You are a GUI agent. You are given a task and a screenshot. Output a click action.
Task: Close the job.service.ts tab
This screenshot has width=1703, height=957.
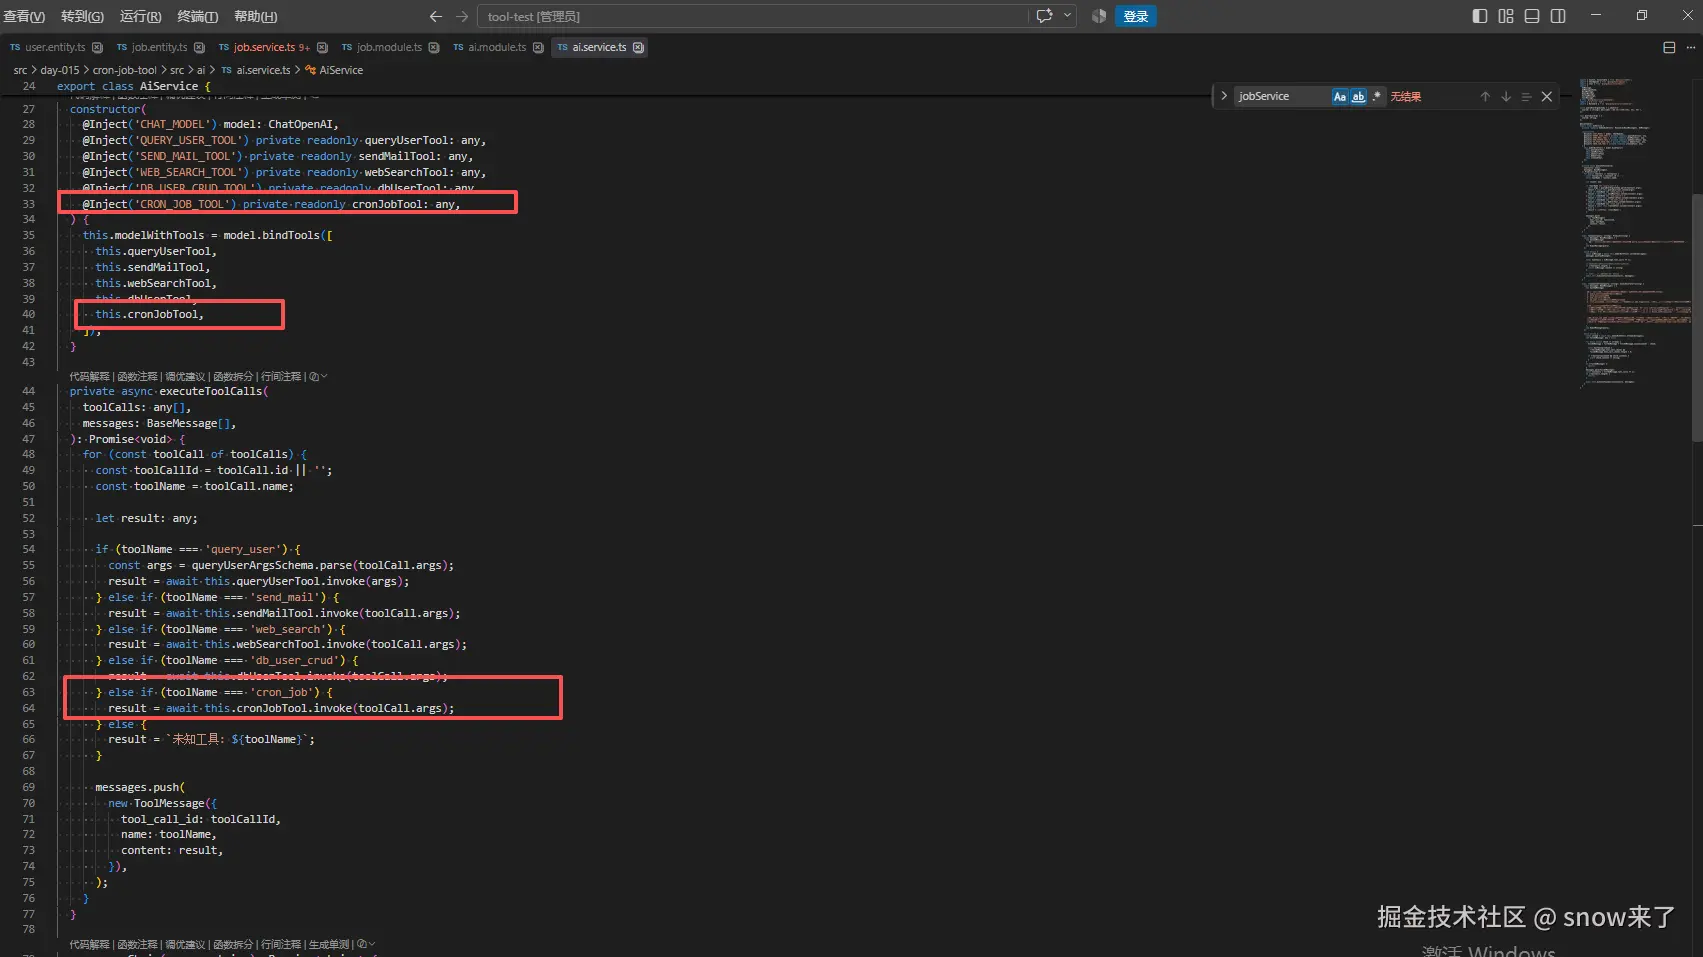click(x=322, y=47)
